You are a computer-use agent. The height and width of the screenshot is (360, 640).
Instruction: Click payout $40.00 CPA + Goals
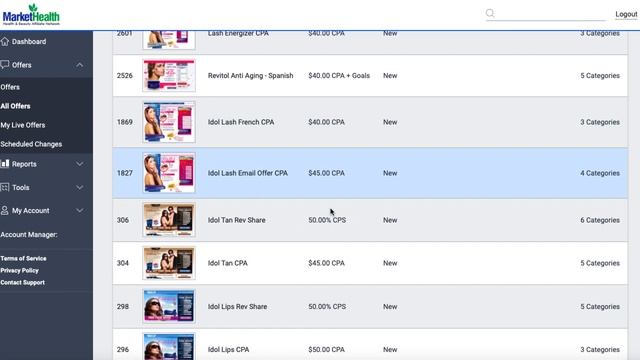point(339,76)
